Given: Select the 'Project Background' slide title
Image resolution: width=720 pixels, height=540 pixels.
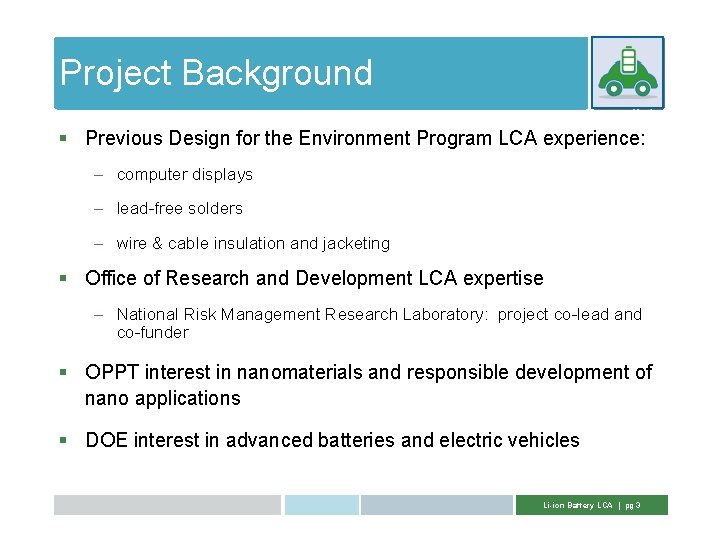Looking at the screenshot, I should [x=216, y=73].
